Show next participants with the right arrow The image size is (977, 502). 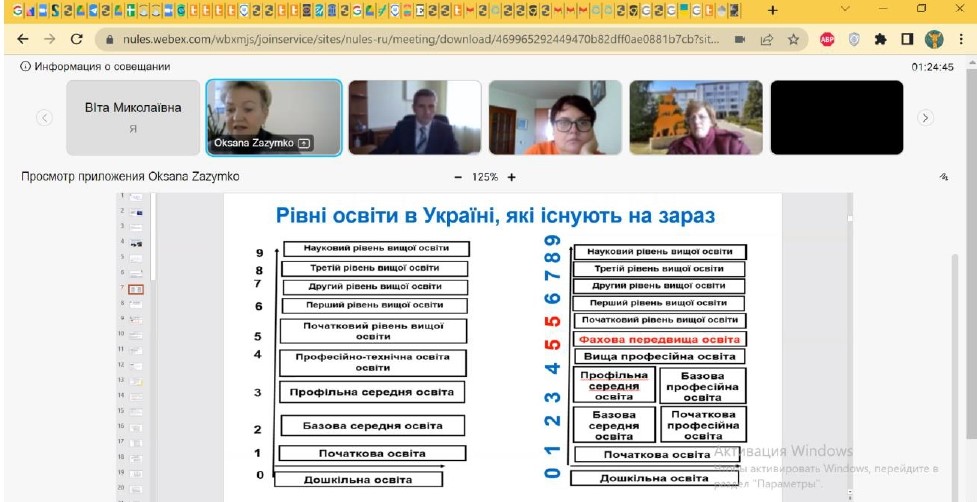(x=925, y=117)
